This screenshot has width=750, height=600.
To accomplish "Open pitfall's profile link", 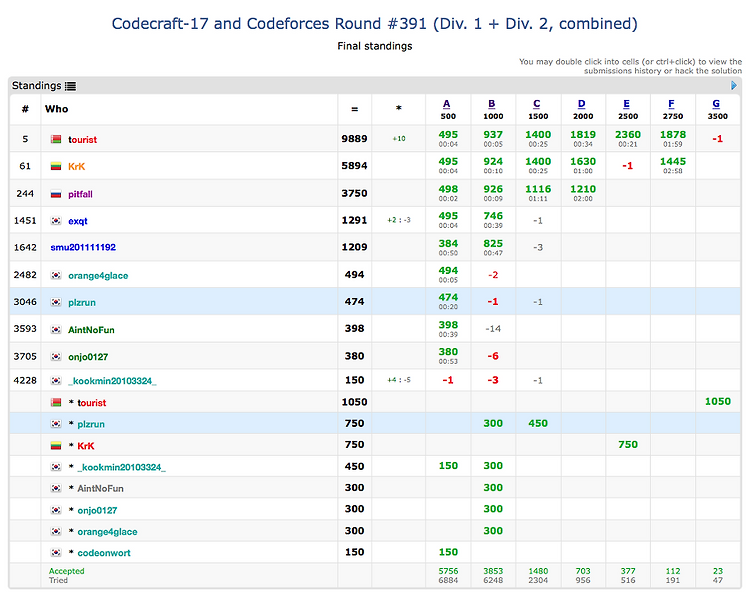I will click(x=80, y=194).
